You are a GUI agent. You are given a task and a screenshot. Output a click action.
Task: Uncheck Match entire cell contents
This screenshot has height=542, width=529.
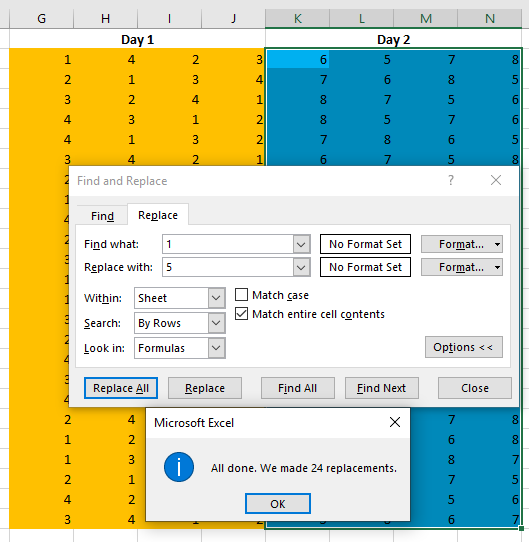(x=241, y=314)
